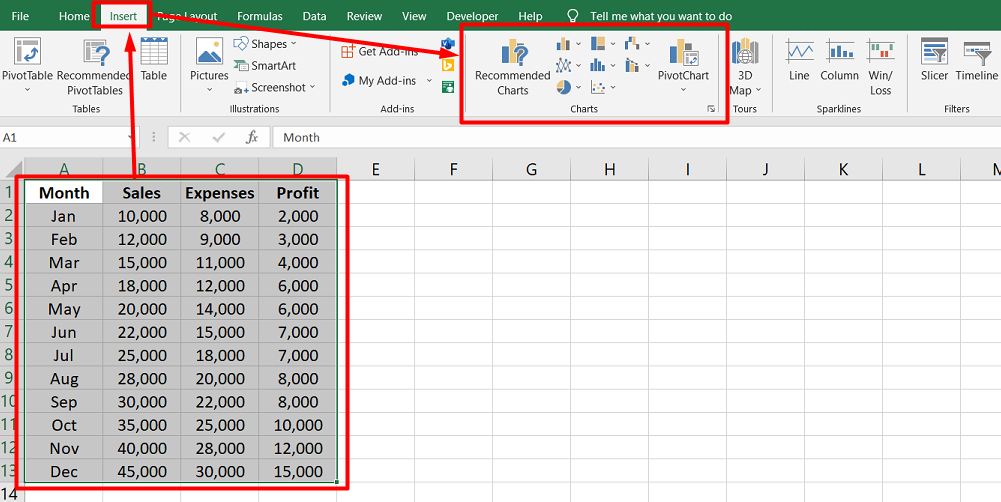Viewport: 1001px width, 502px height.
Task: Select the cell containing Aug
Action: [64, 379]
